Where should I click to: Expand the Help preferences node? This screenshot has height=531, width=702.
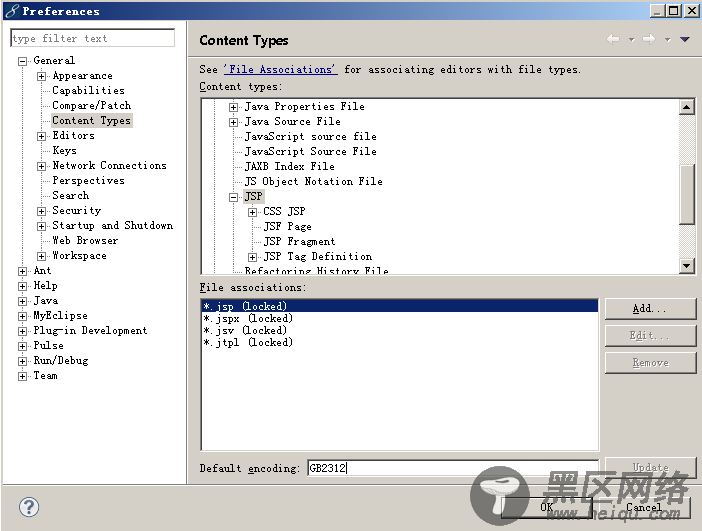click(22, 286)
